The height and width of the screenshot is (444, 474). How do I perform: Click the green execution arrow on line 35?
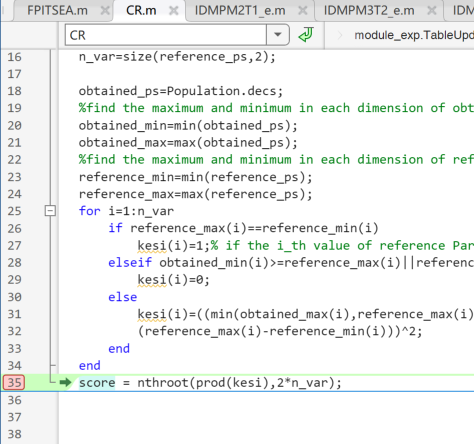[x=65, y=382]
